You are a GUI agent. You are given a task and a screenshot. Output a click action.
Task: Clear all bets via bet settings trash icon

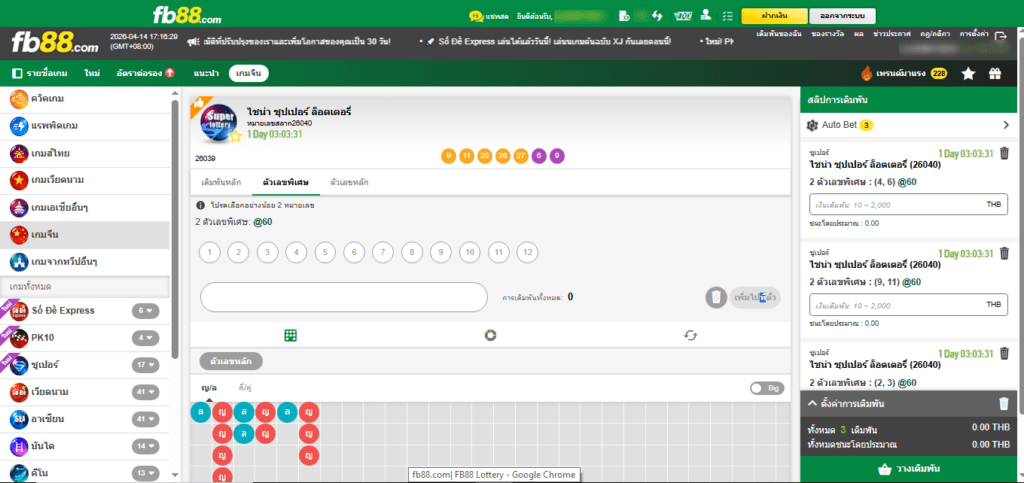click(1004, 404)
